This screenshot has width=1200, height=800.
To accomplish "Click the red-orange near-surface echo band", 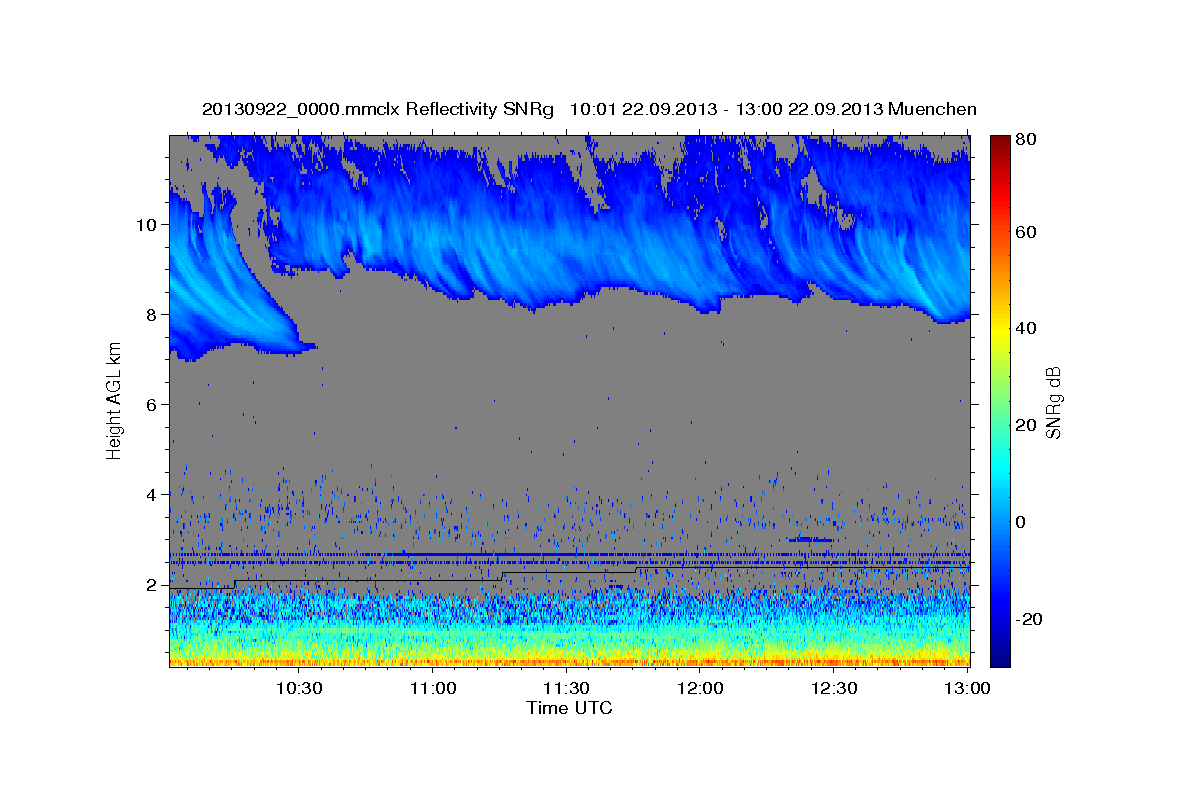I will [569, 661].
